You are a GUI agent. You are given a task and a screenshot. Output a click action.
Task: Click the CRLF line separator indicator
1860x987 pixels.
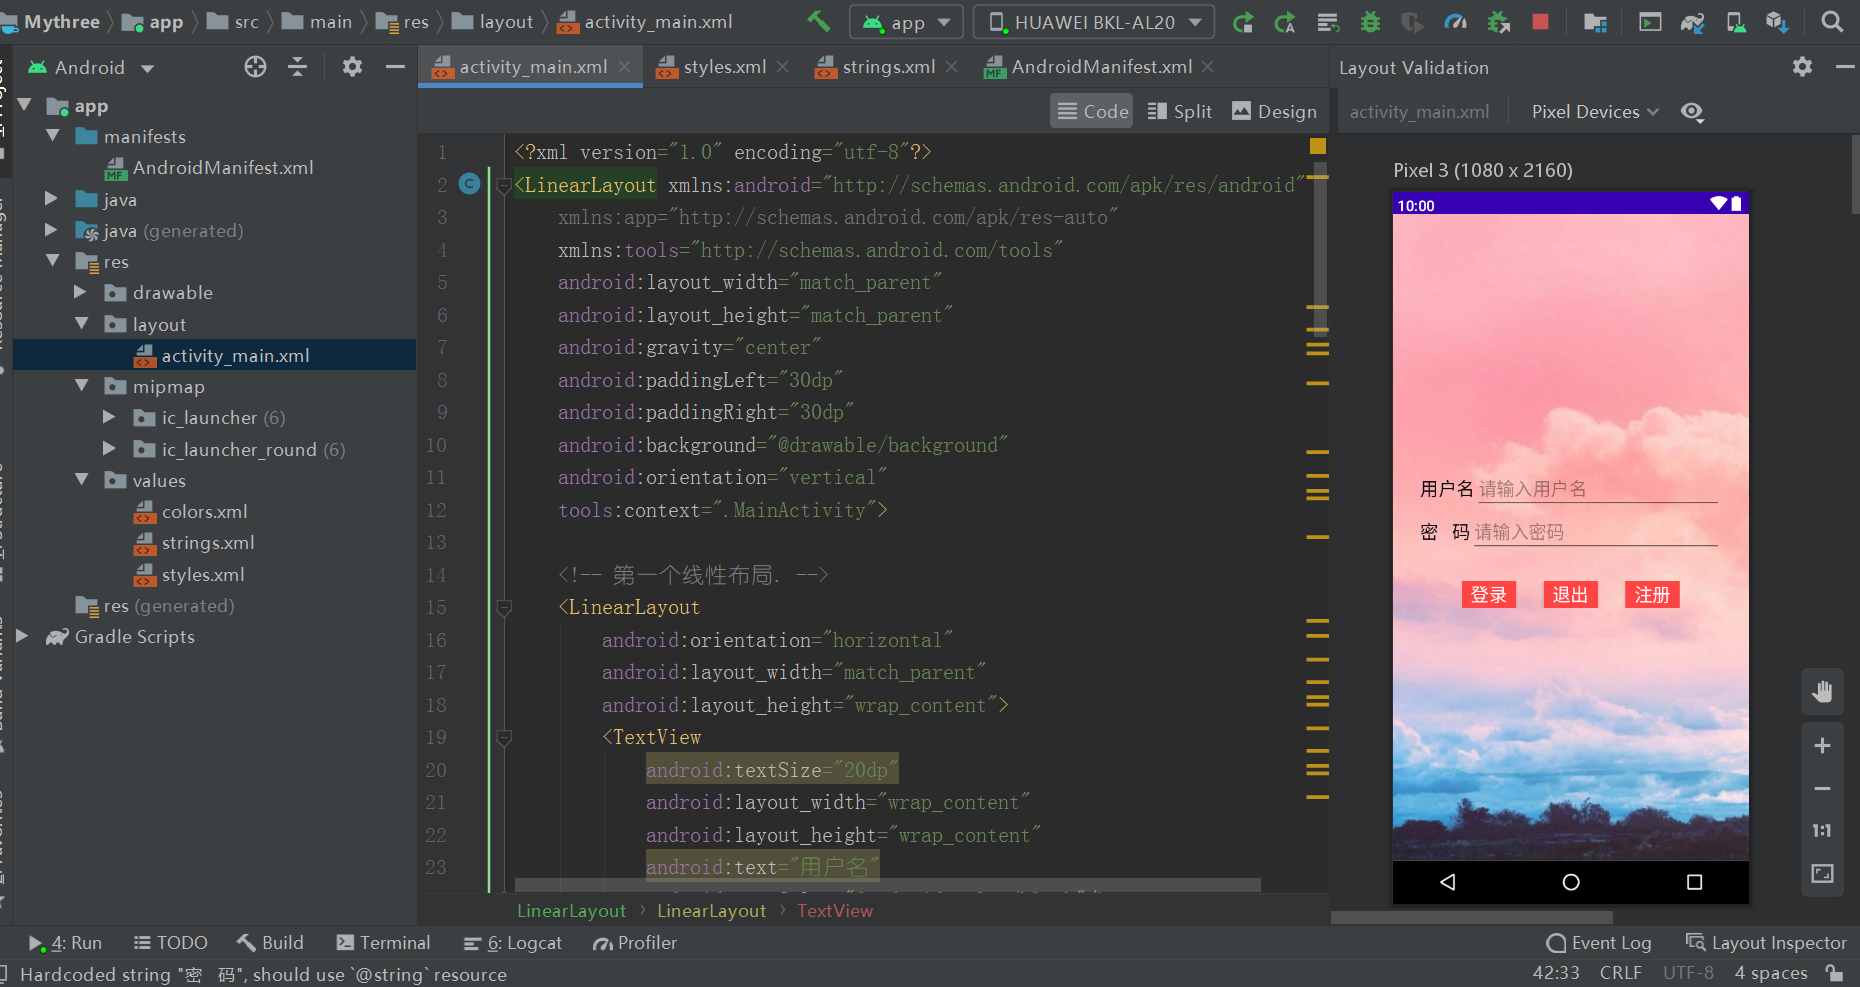tap(1620, 973)
